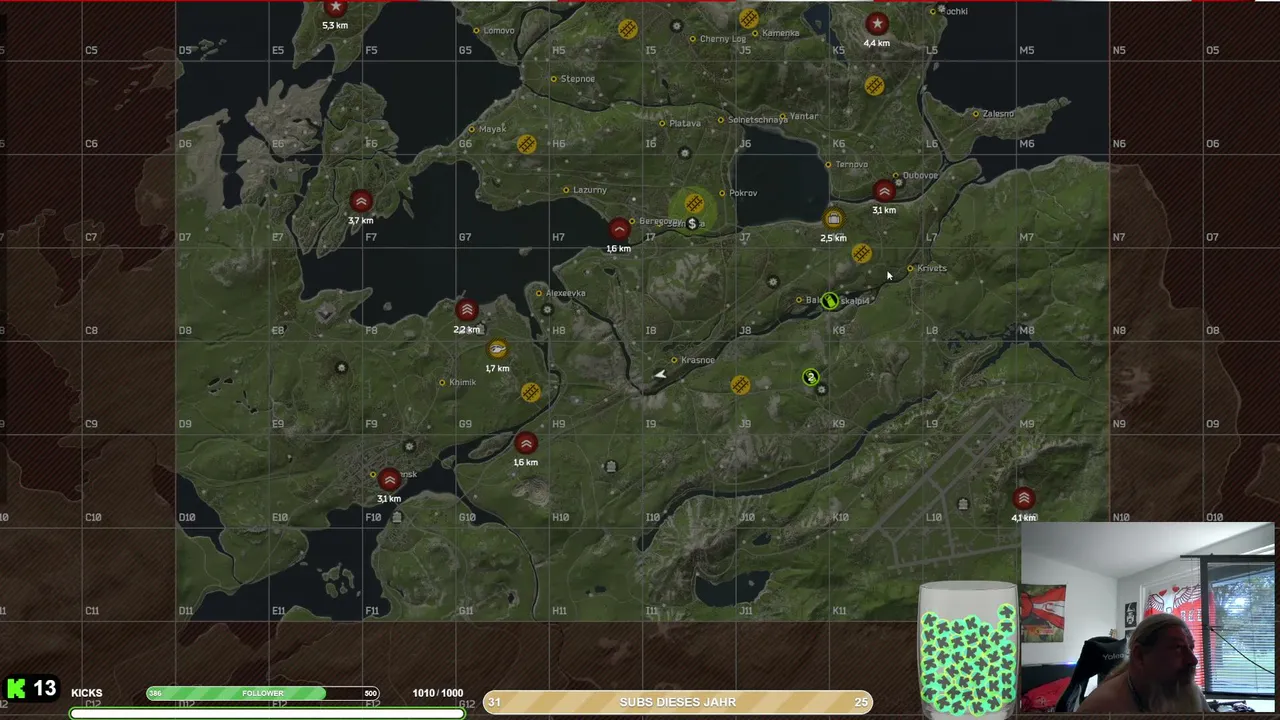Click the yellow rail marker east of Mayak
1280x720 pixels.
tap(527, 145)
